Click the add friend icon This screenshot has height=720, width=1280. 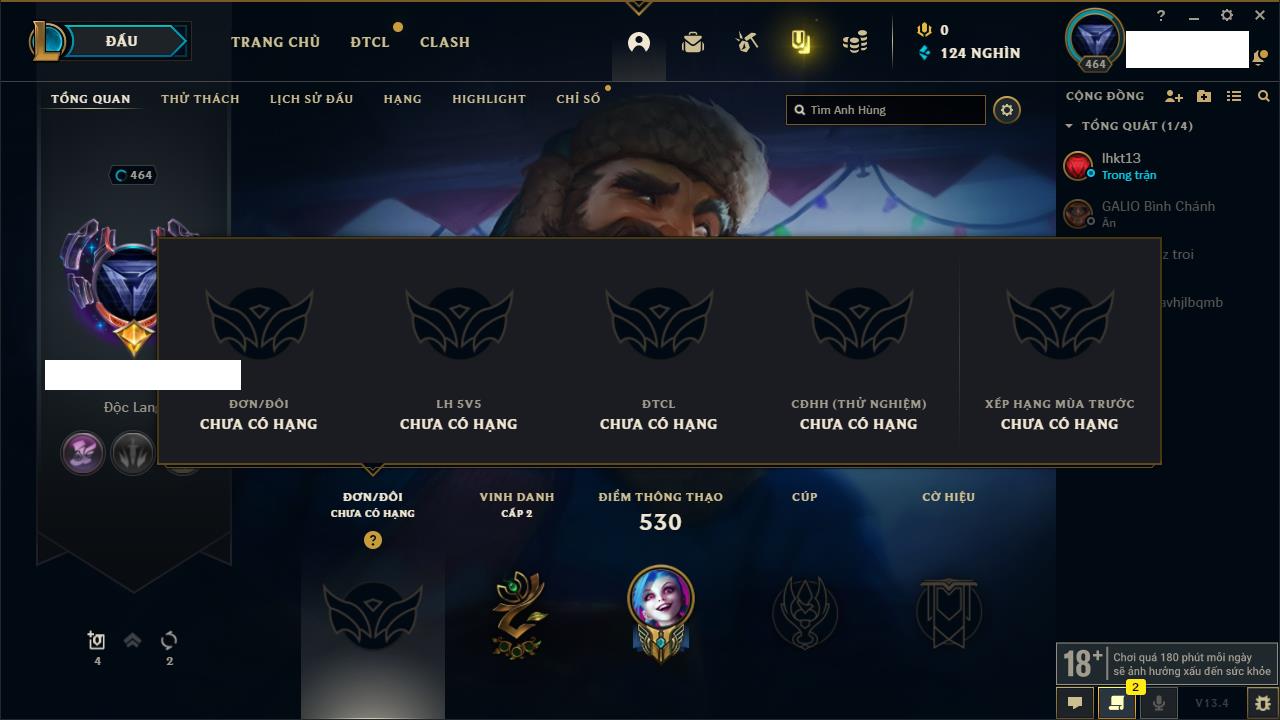[1174, 96]
